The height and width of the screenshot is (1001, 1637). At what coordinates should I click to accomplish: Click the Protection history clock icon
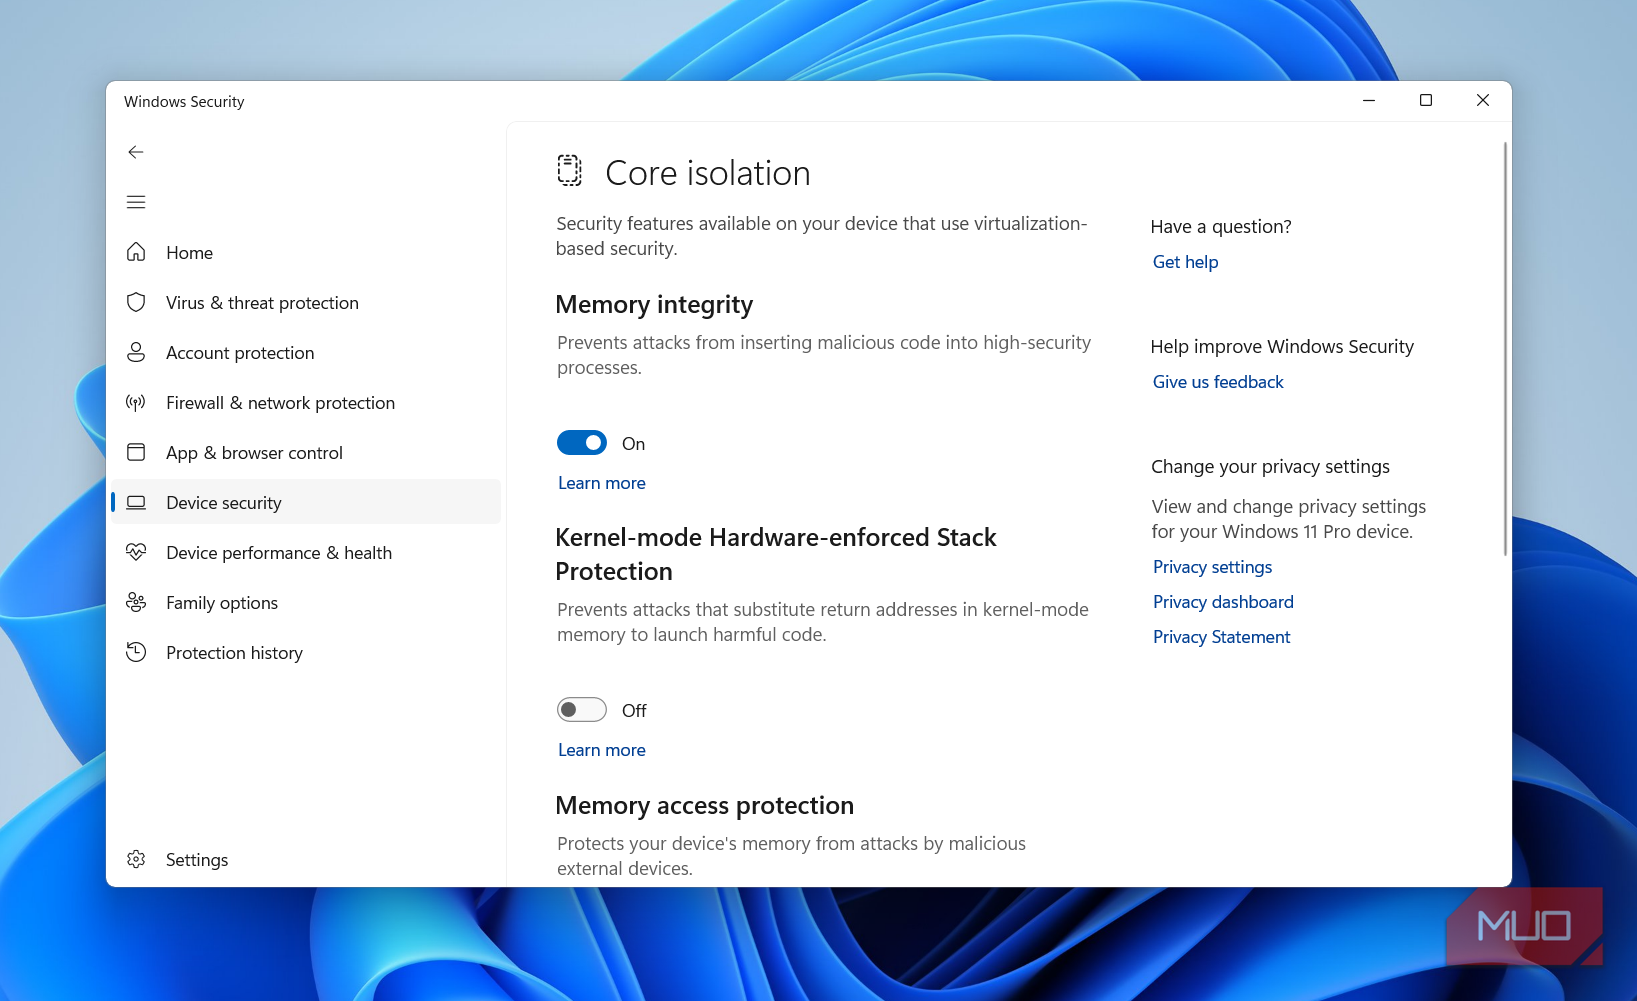(x=136, y=652)
